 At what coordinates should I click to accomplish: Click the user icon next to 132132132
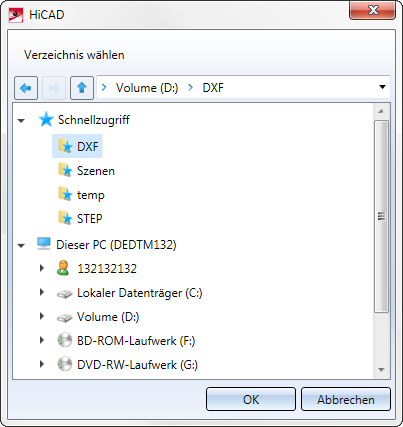63,268
